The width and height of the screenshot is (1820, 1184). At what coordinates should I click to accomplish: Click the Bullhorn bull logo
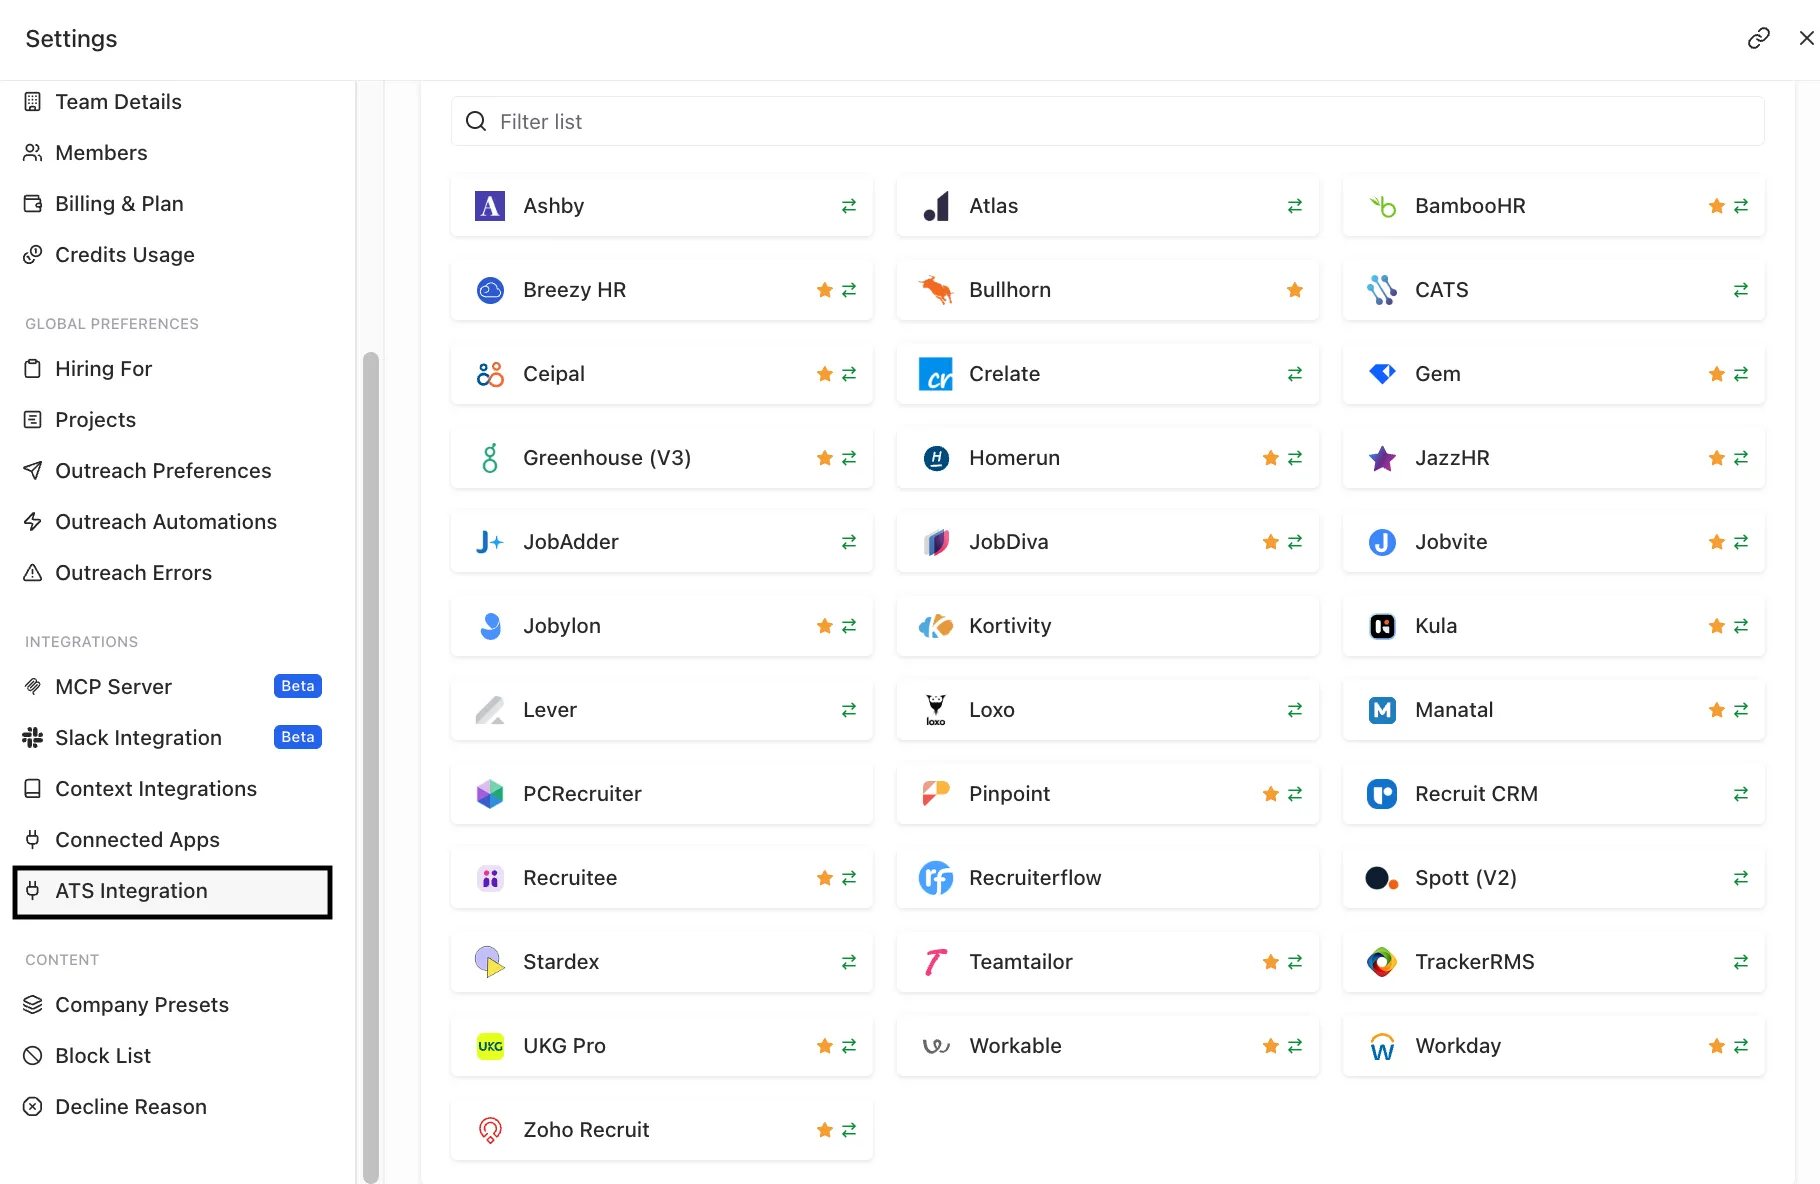[936, 290]
